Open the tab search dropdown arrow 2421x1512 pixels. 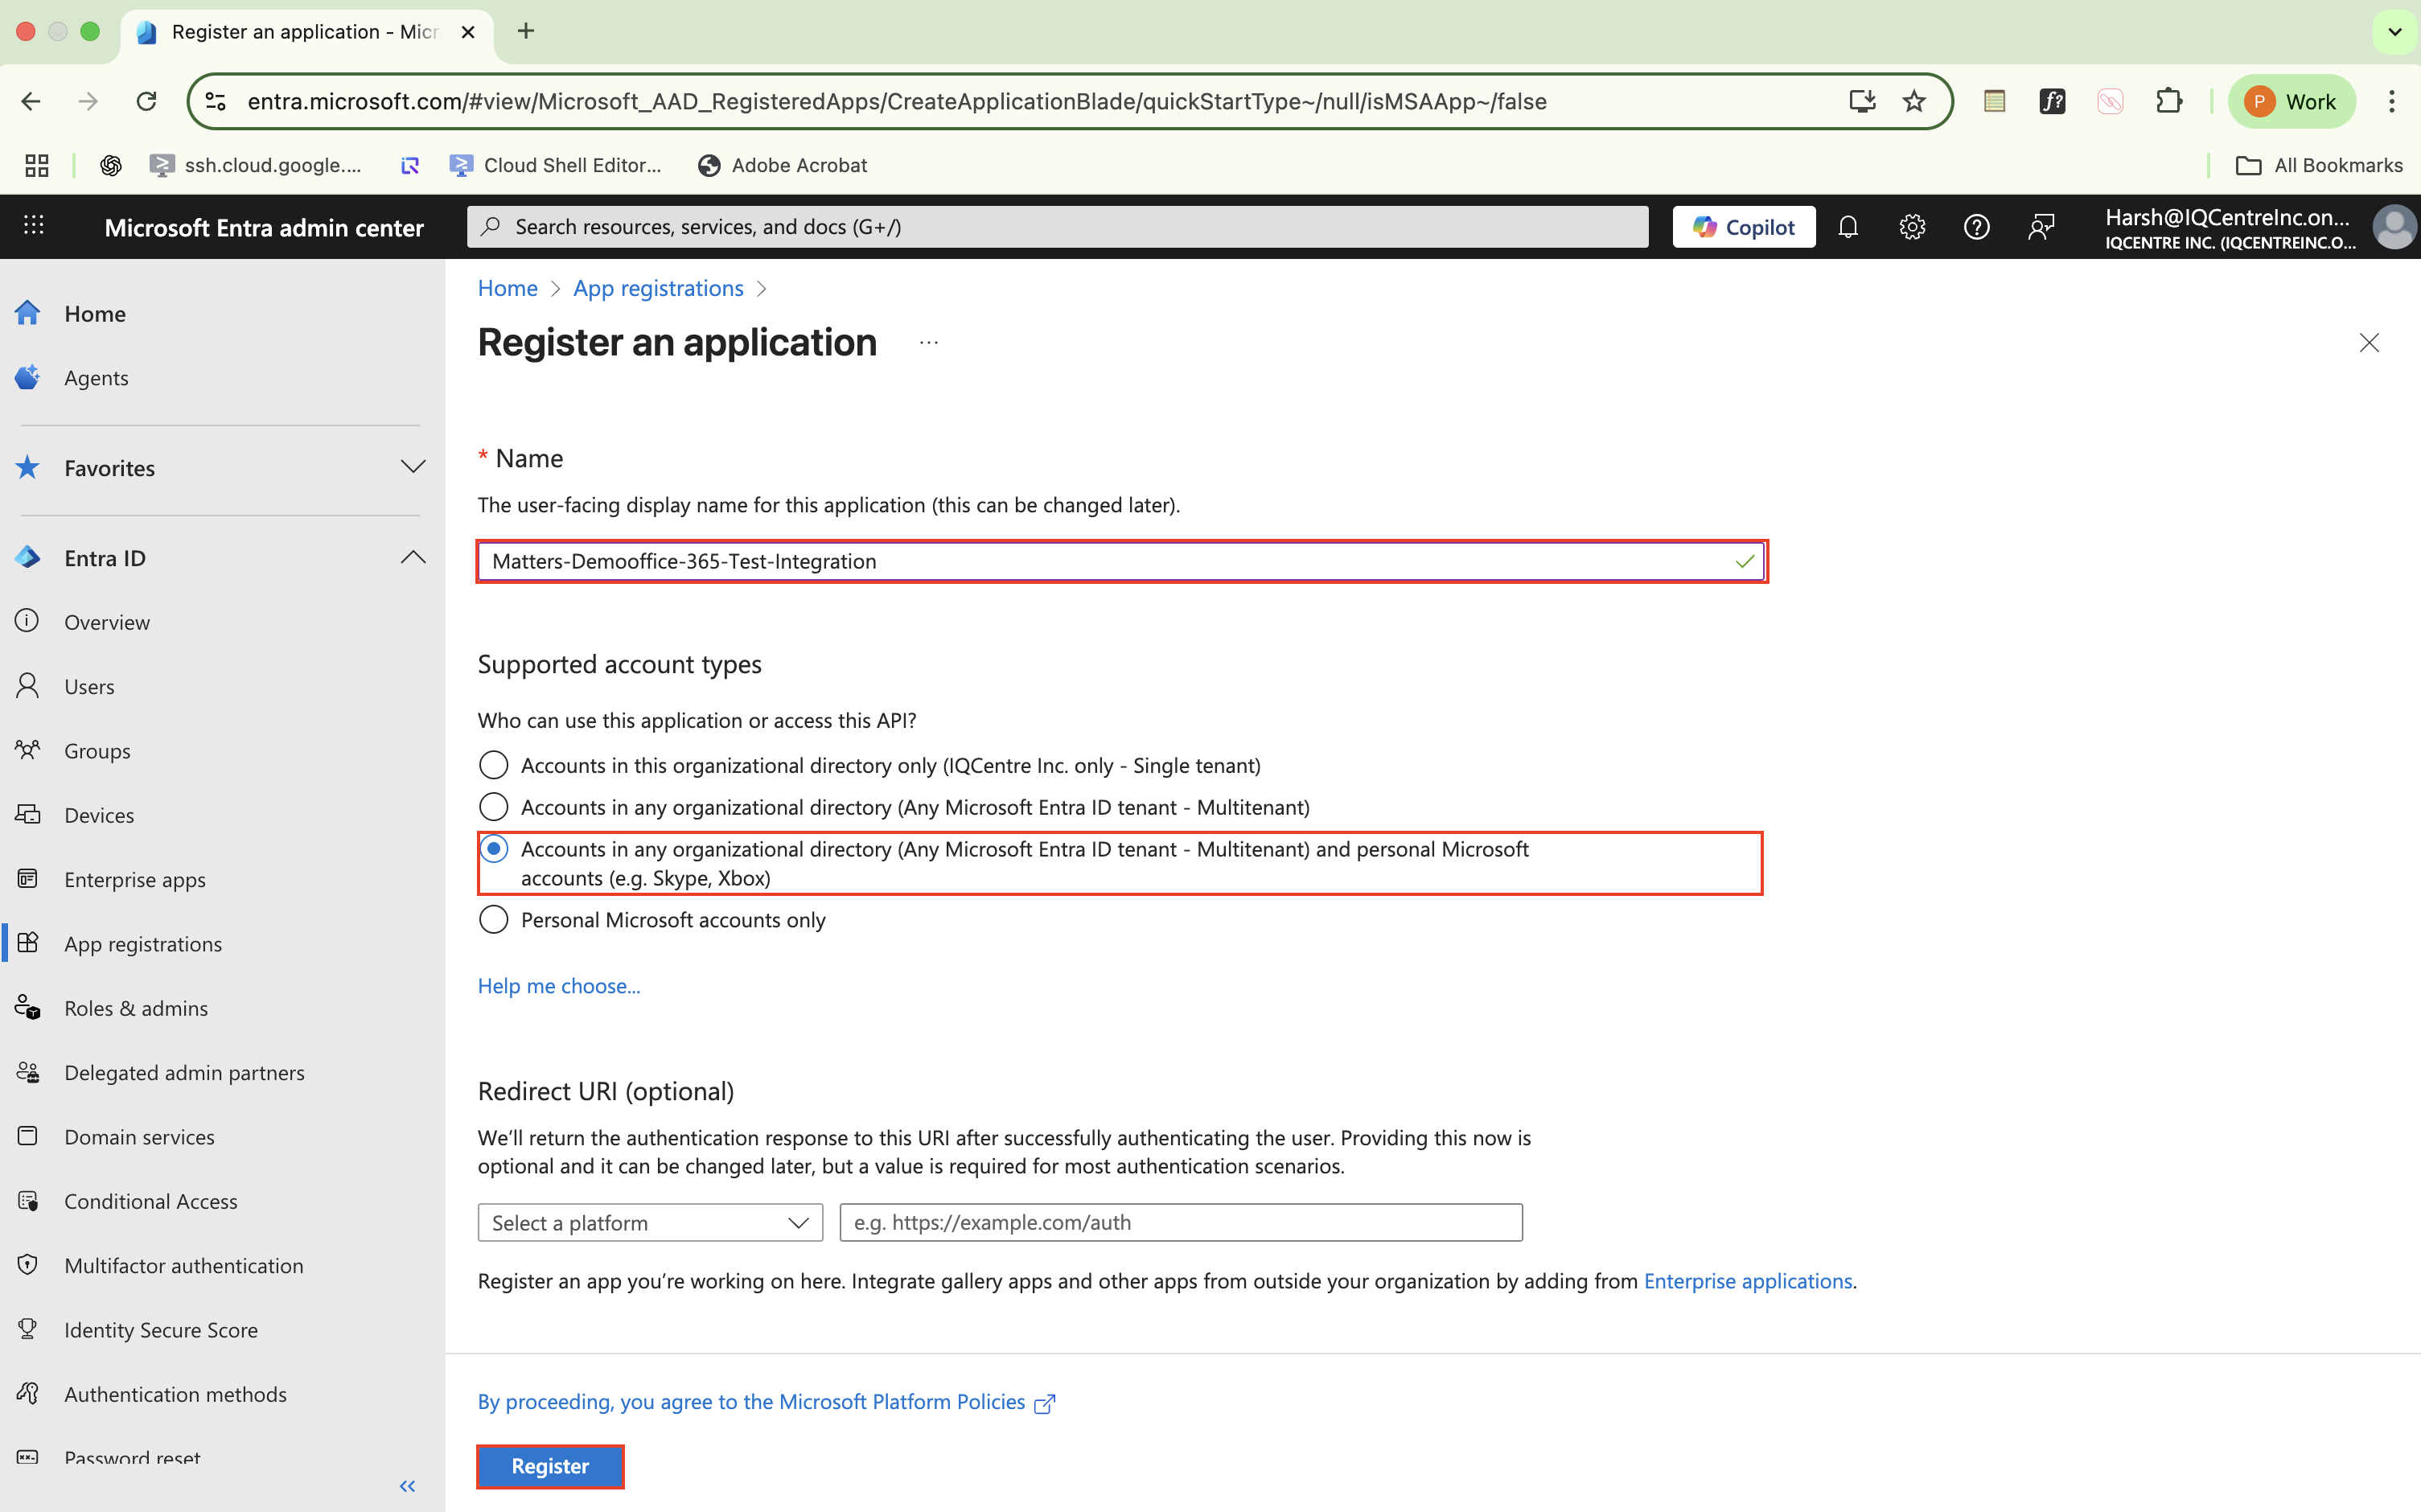tap(2394, 31)
